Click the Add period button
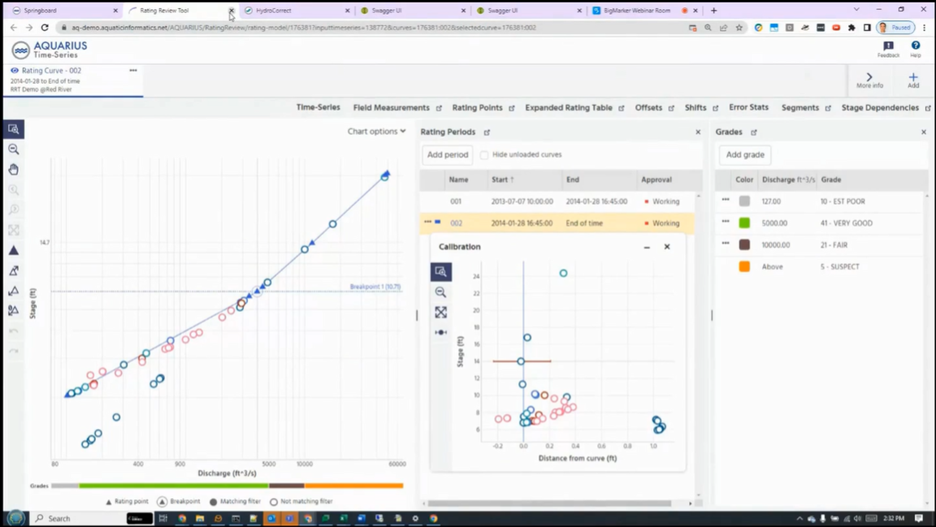 [448, 155]
